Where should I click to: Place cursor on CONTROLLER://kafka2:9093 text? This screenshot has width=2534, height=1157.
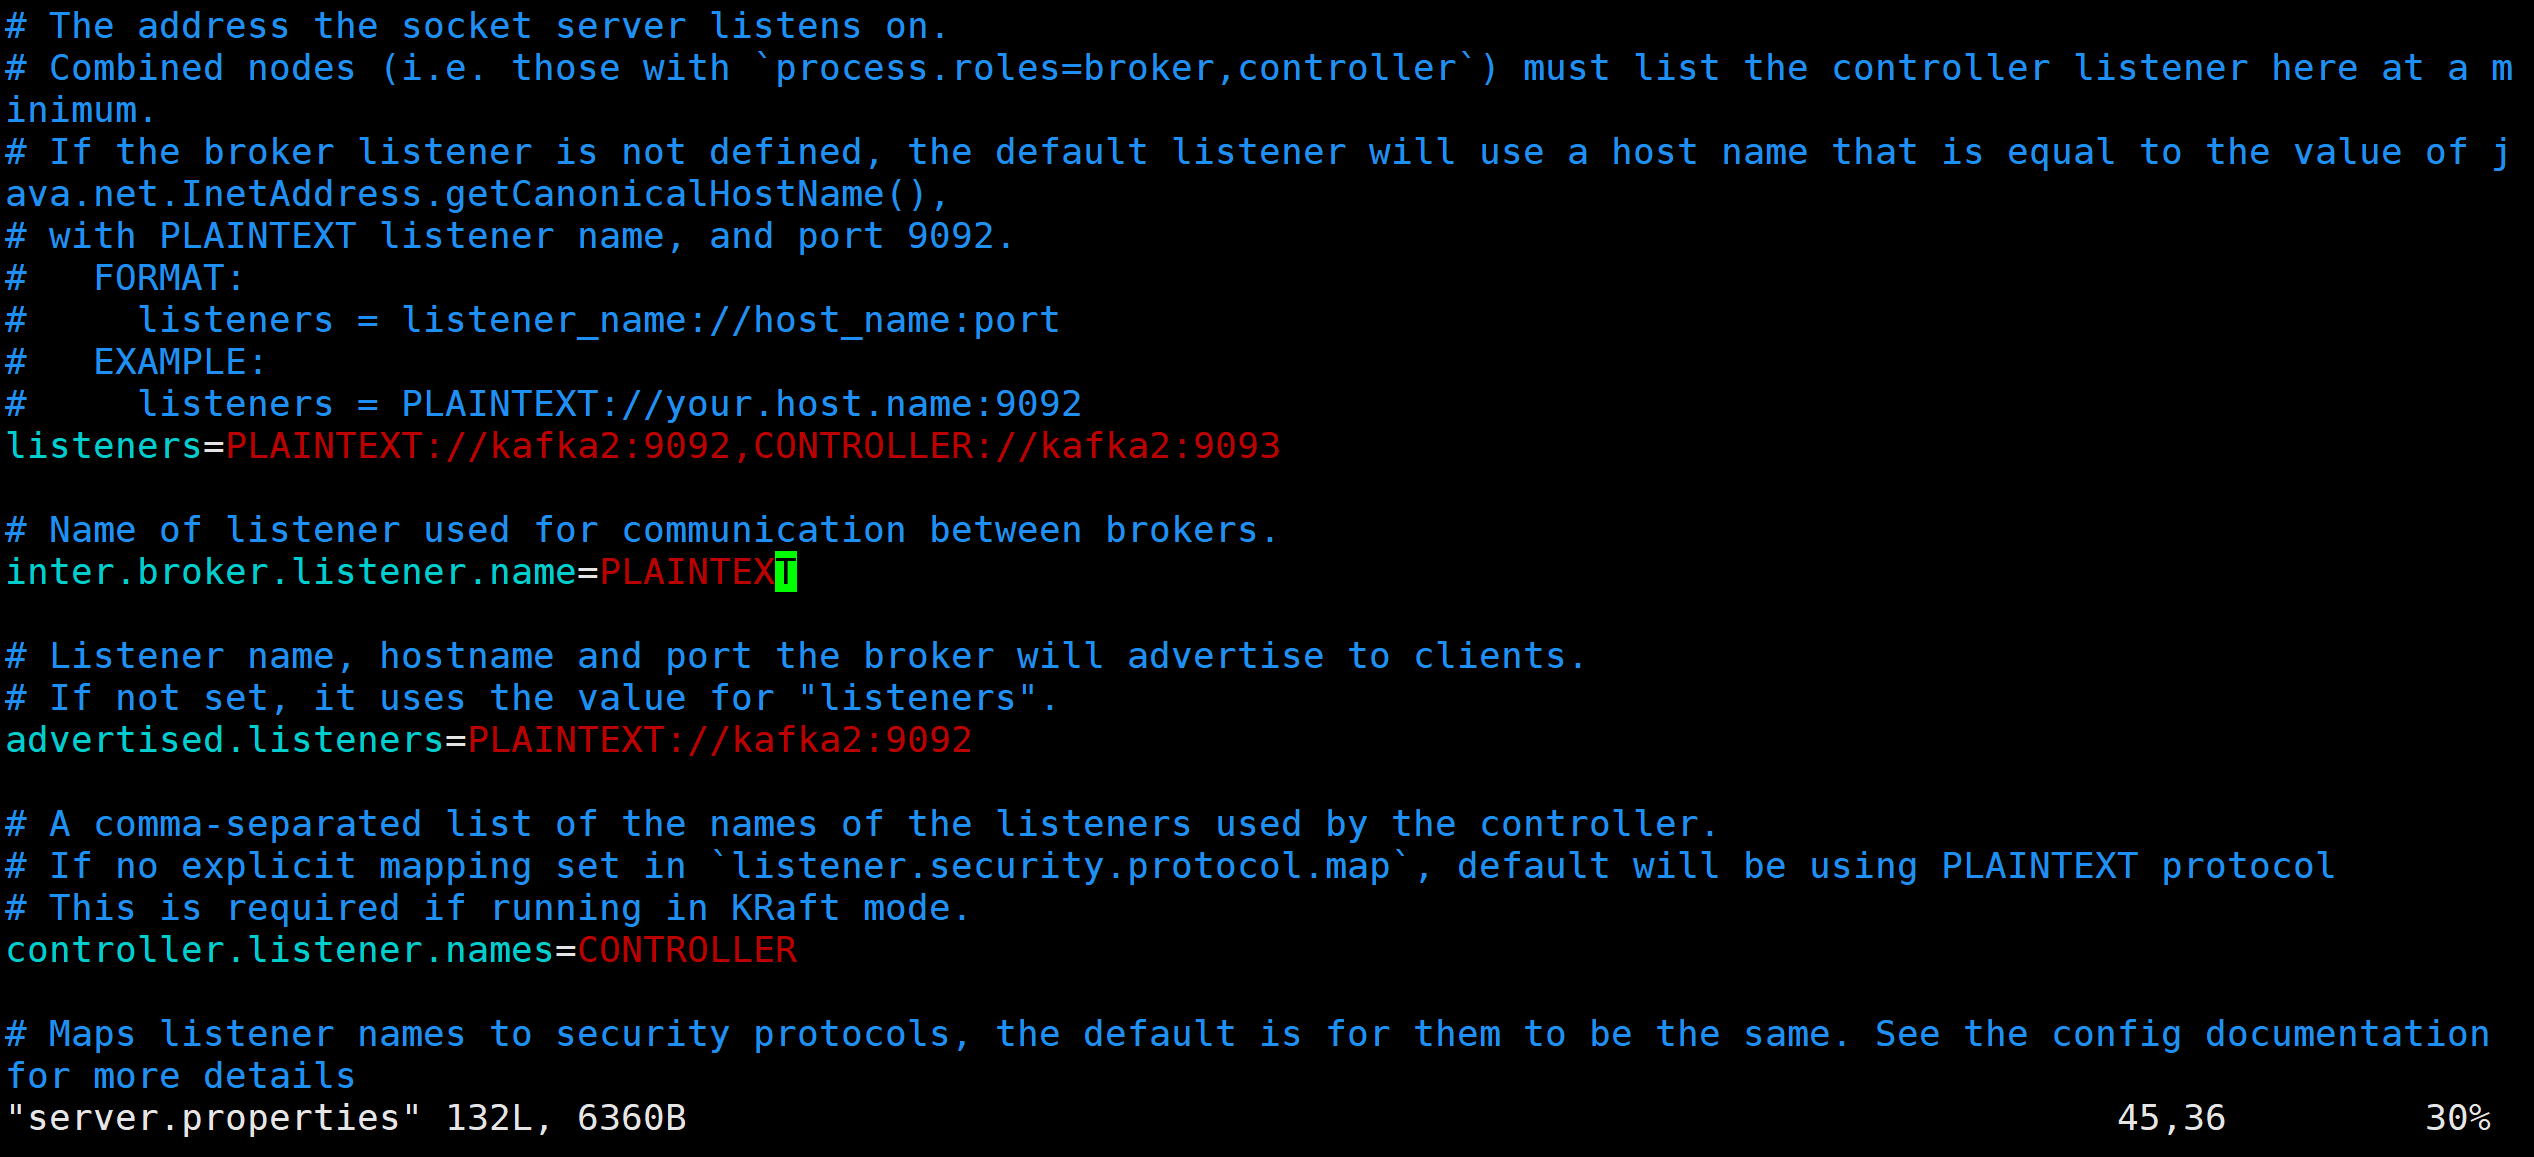(x=1017, y=446)
